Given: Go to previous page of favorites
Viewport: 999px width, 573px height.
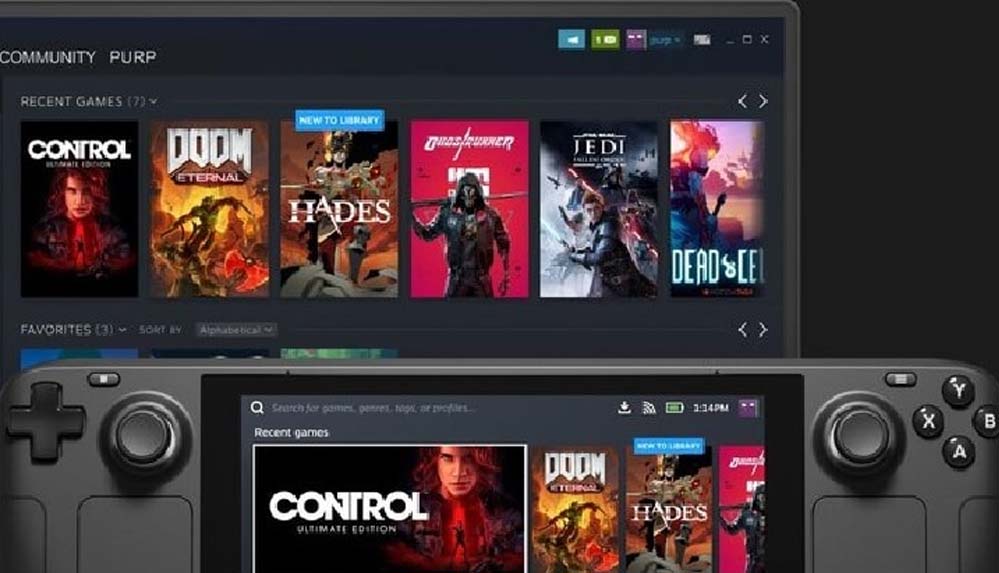Looking at the screenshot, I should (x=742, y=330).
